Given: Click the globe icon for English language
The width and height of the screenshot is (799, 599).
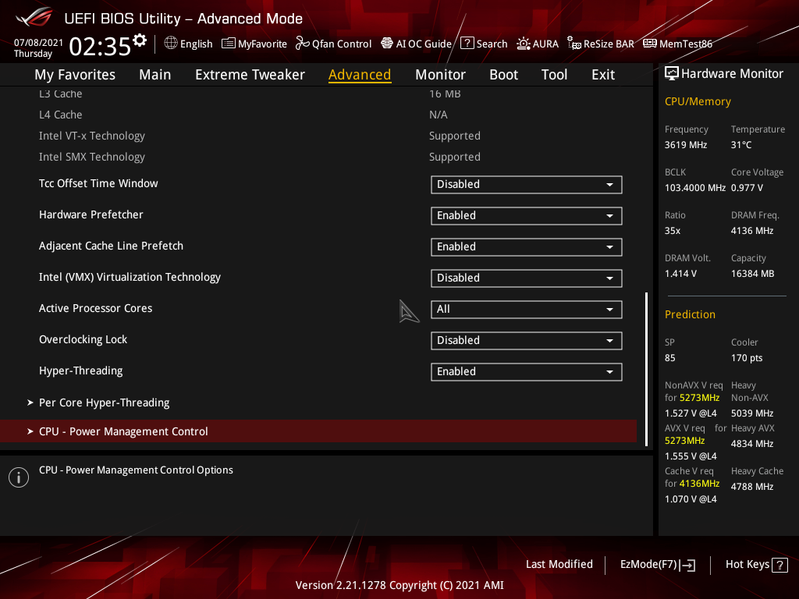Looking at the screenshot, I should (x=171, y=43).
